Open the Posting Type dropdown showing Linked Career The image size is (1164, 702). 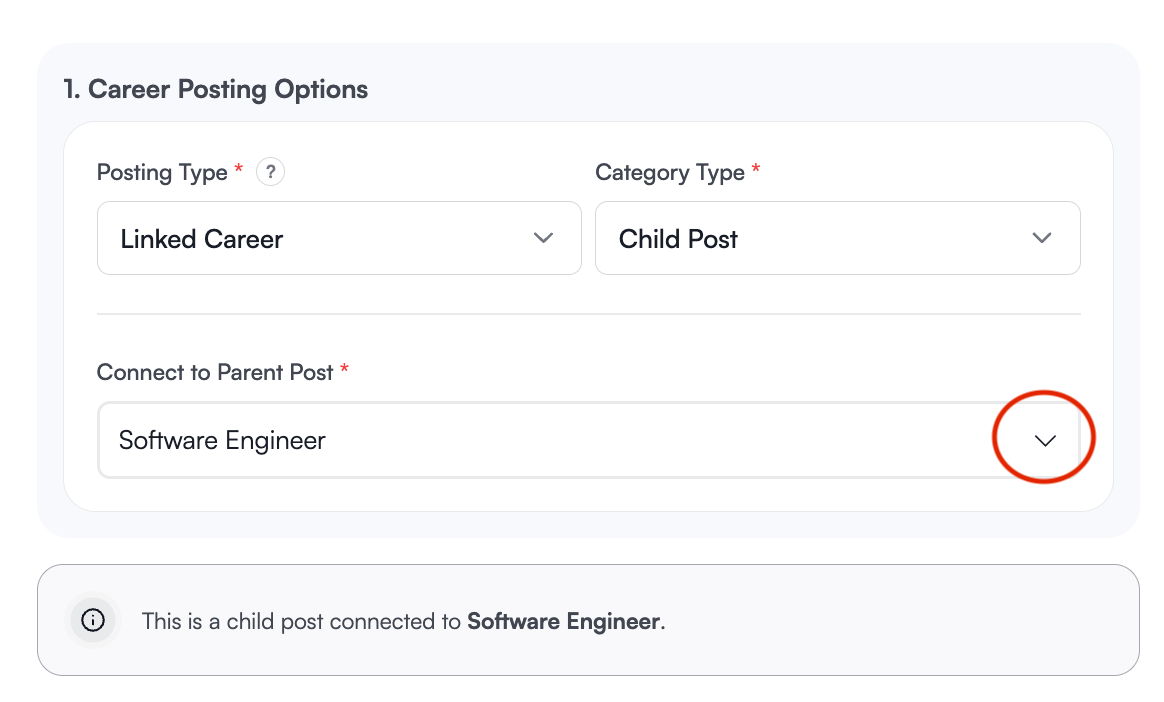339,238
